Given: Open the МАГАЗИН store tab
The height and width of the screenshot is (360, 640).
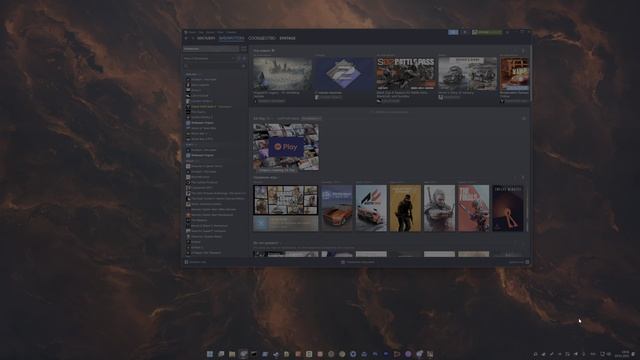Looking at the screenshot, I should (206, 38).
